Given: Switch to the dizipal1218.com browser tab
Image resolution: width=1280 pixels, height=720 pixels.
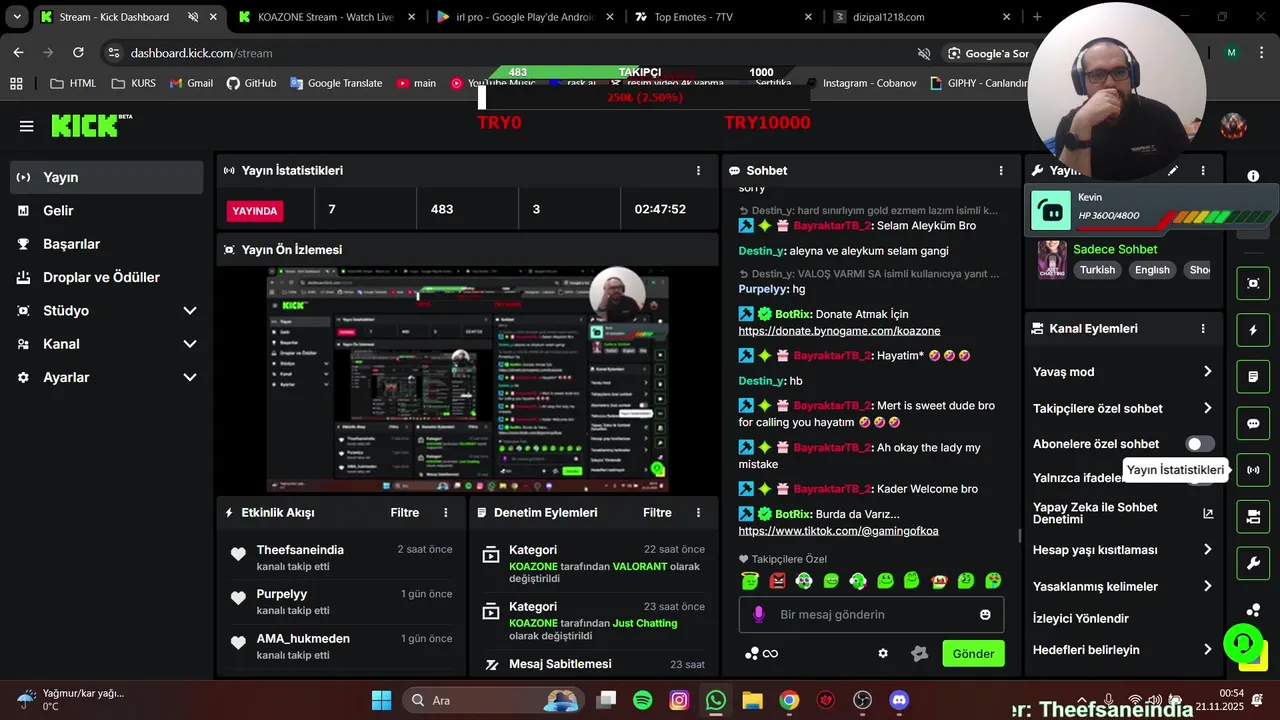Looking at the screenshot, I should 922,17.
